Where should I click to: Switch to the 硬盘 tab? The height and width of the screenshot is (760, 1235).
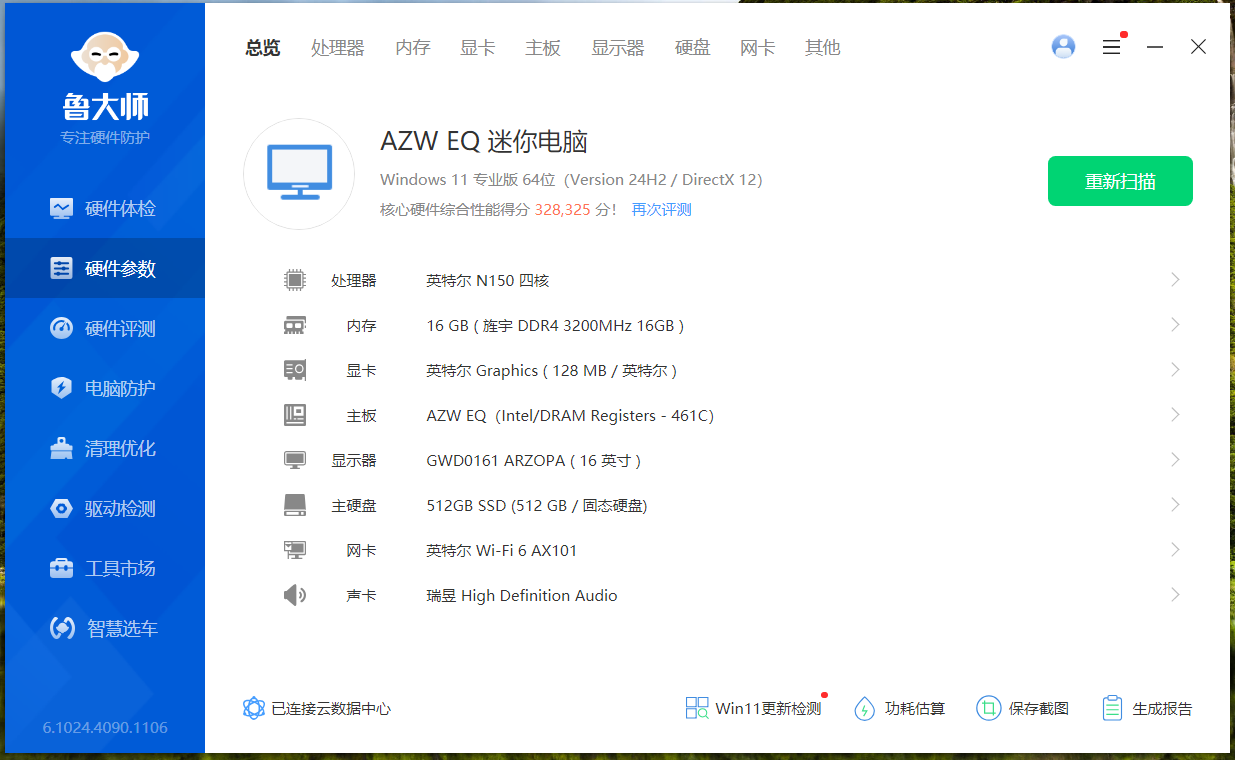pos(693,48)
